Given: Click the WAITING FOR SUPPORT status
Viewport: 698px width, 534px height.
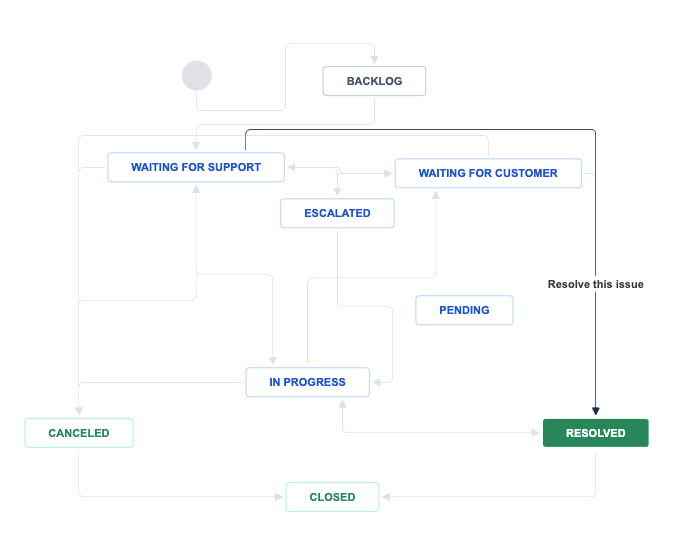Looking at the screenshot, I should (x=196, y=167).
